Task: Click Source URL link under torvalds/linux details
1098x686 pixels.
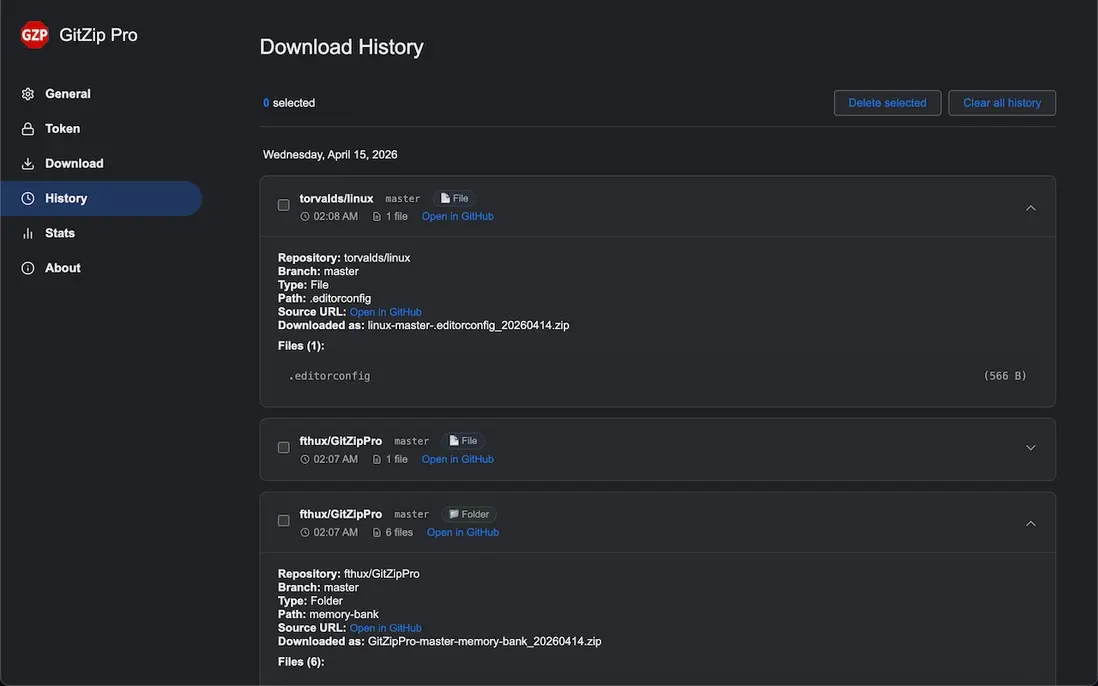Action: [385, 312]
